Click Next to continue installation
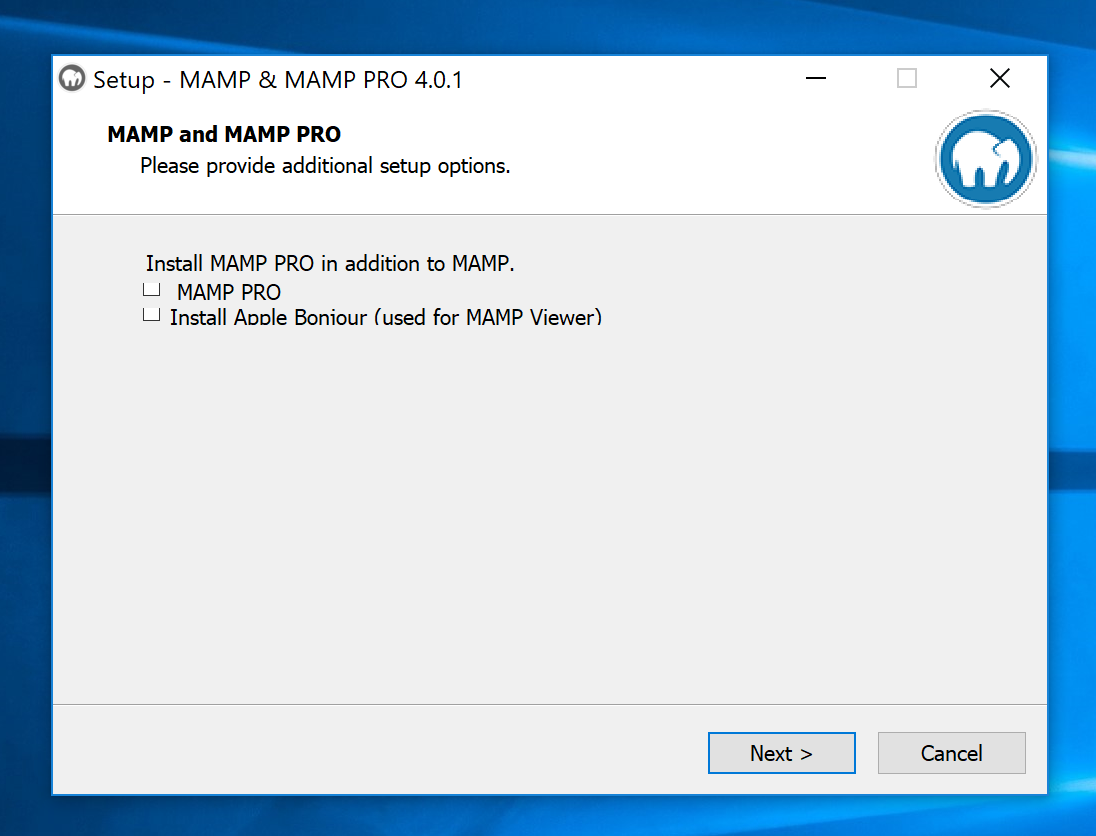The width and height of the screenshot is (1096, 836). [781, 753]
